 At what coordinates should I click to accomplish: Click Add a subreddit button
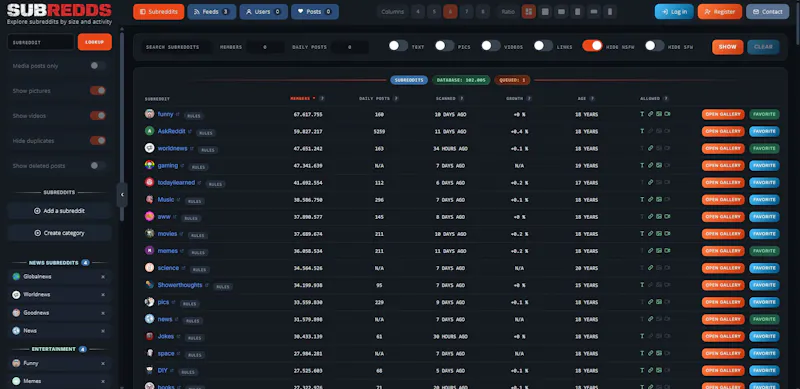coord(59,210)
